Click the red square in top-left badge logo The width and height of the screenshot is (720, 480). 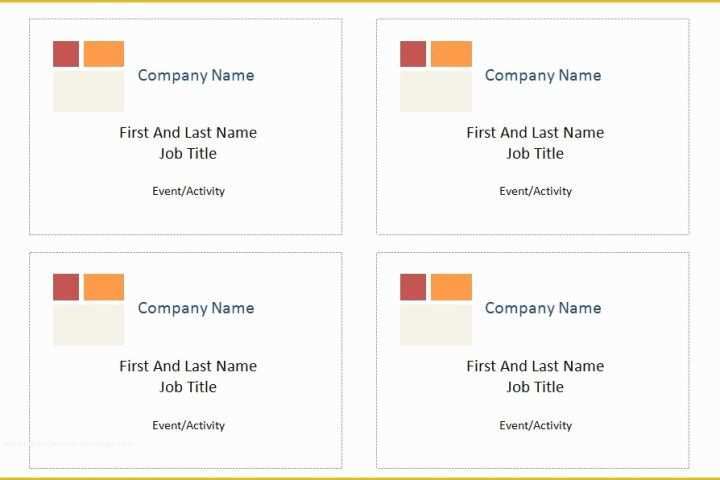point(66,54)
